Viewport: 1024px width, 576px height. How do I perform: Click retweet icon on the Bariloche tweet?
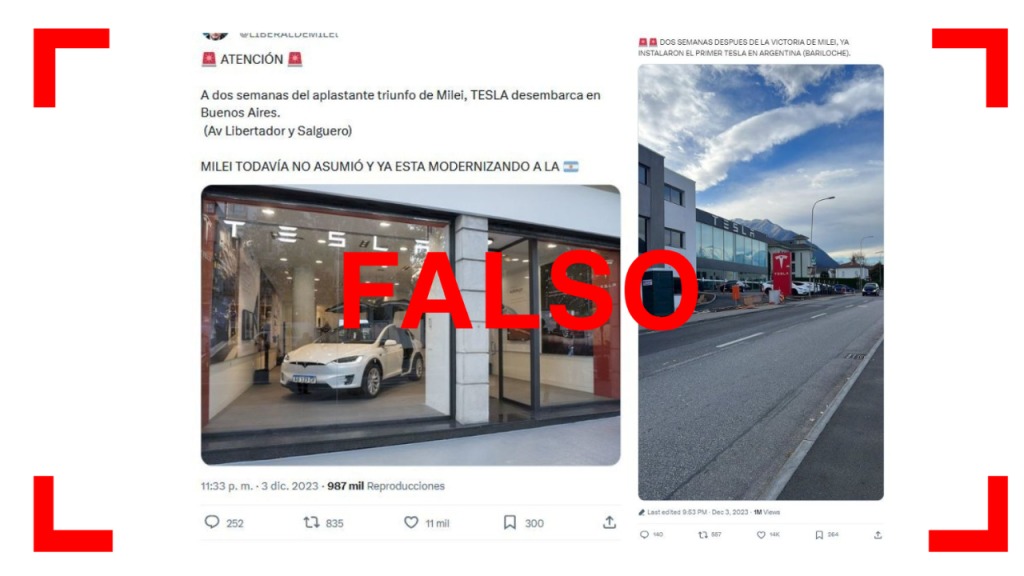pos(703,534)
